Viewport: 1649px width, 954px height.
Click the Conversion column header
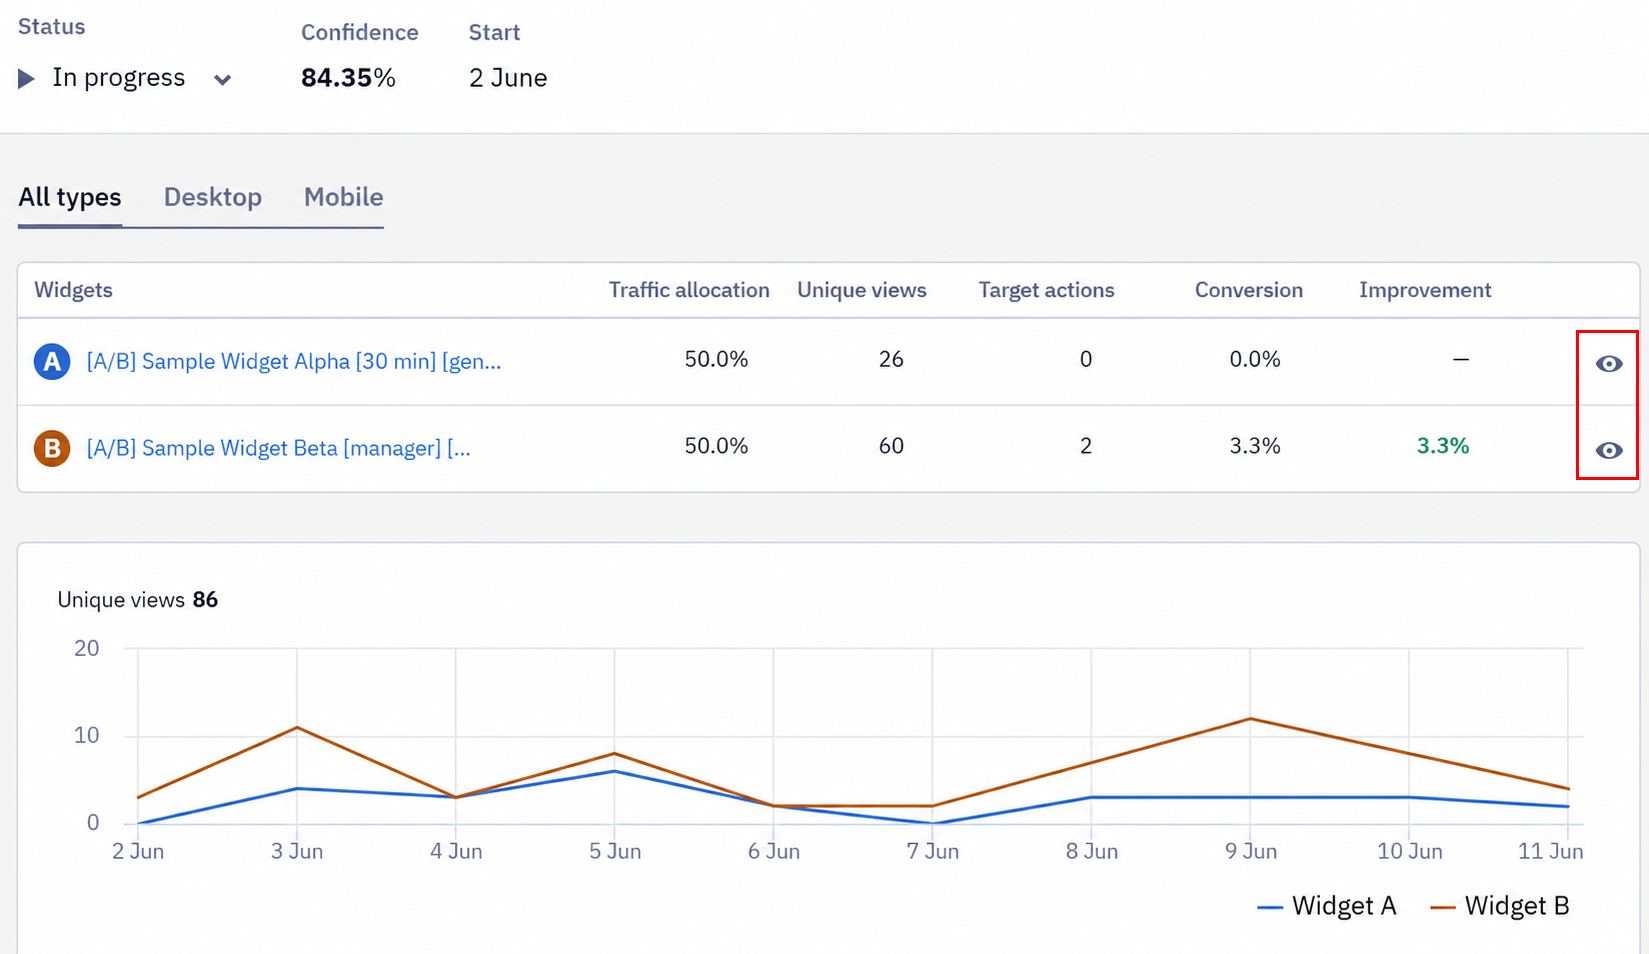tap(1249, 290)
